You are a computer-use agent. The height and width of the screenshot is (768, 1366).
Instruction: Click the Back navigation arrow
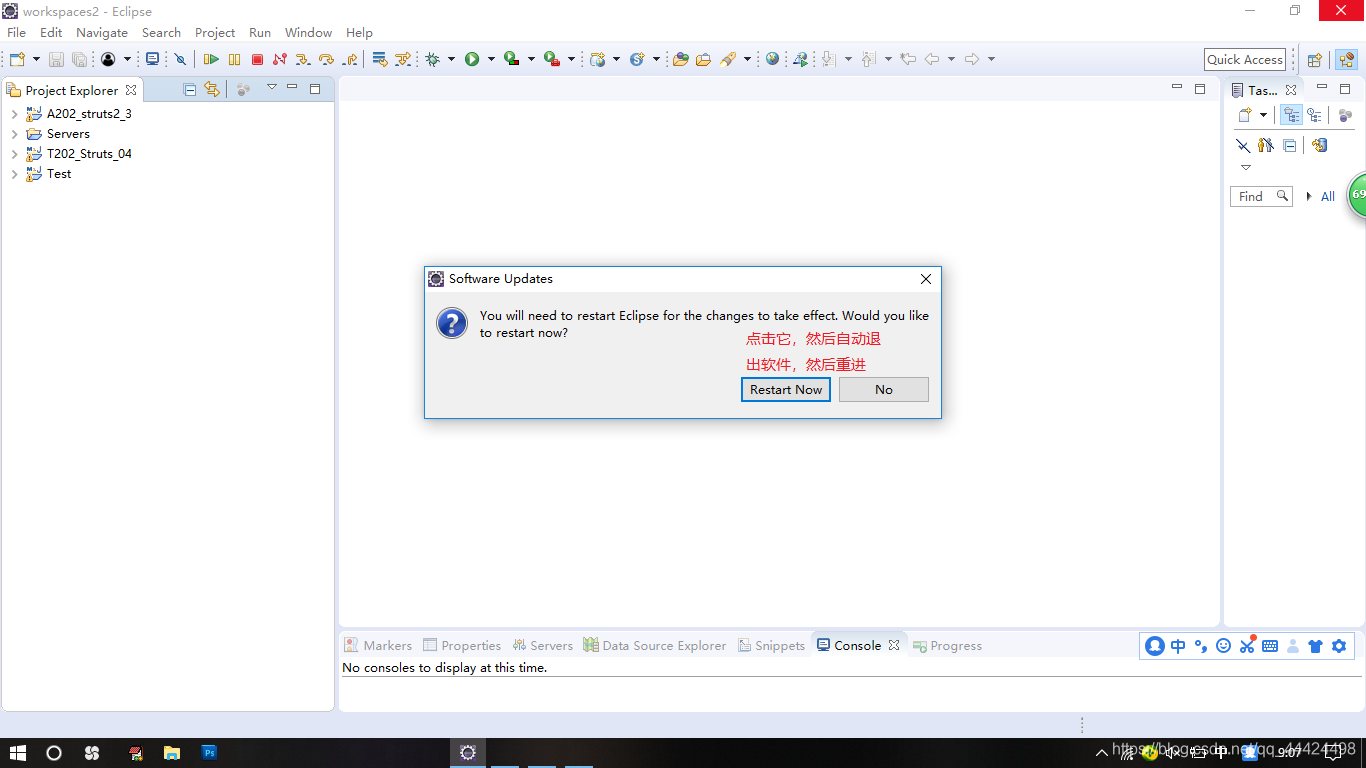pyautogui.click(x=932, y=59)
